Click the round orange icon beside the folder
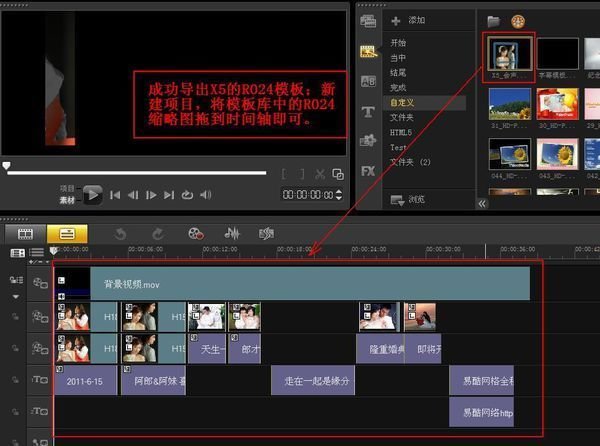The image size is (600, 446). point(518,22)
